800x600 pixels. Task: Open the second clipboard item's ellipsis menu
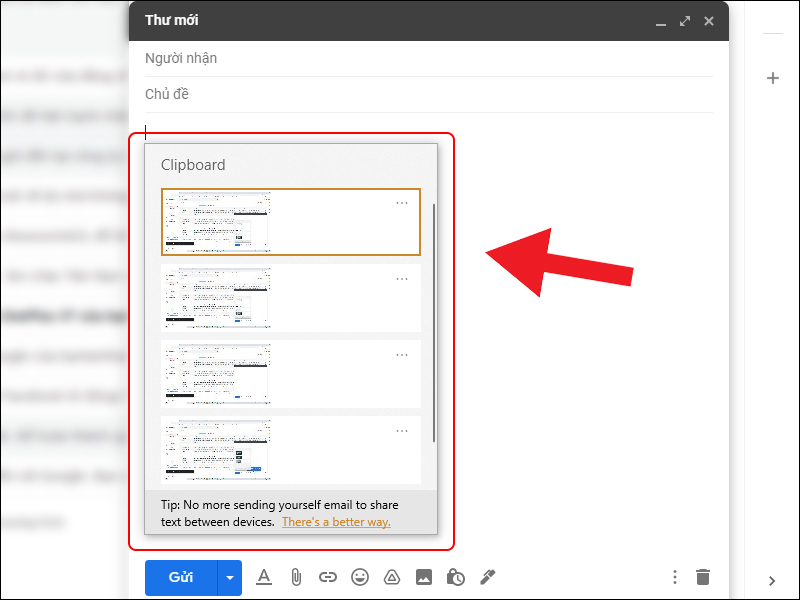(402, 279)
